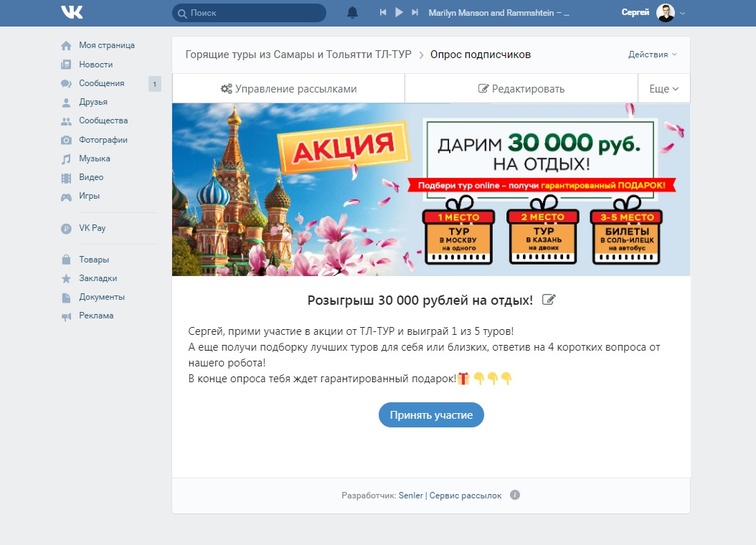Click the search magnifier icon

[182, 14]
